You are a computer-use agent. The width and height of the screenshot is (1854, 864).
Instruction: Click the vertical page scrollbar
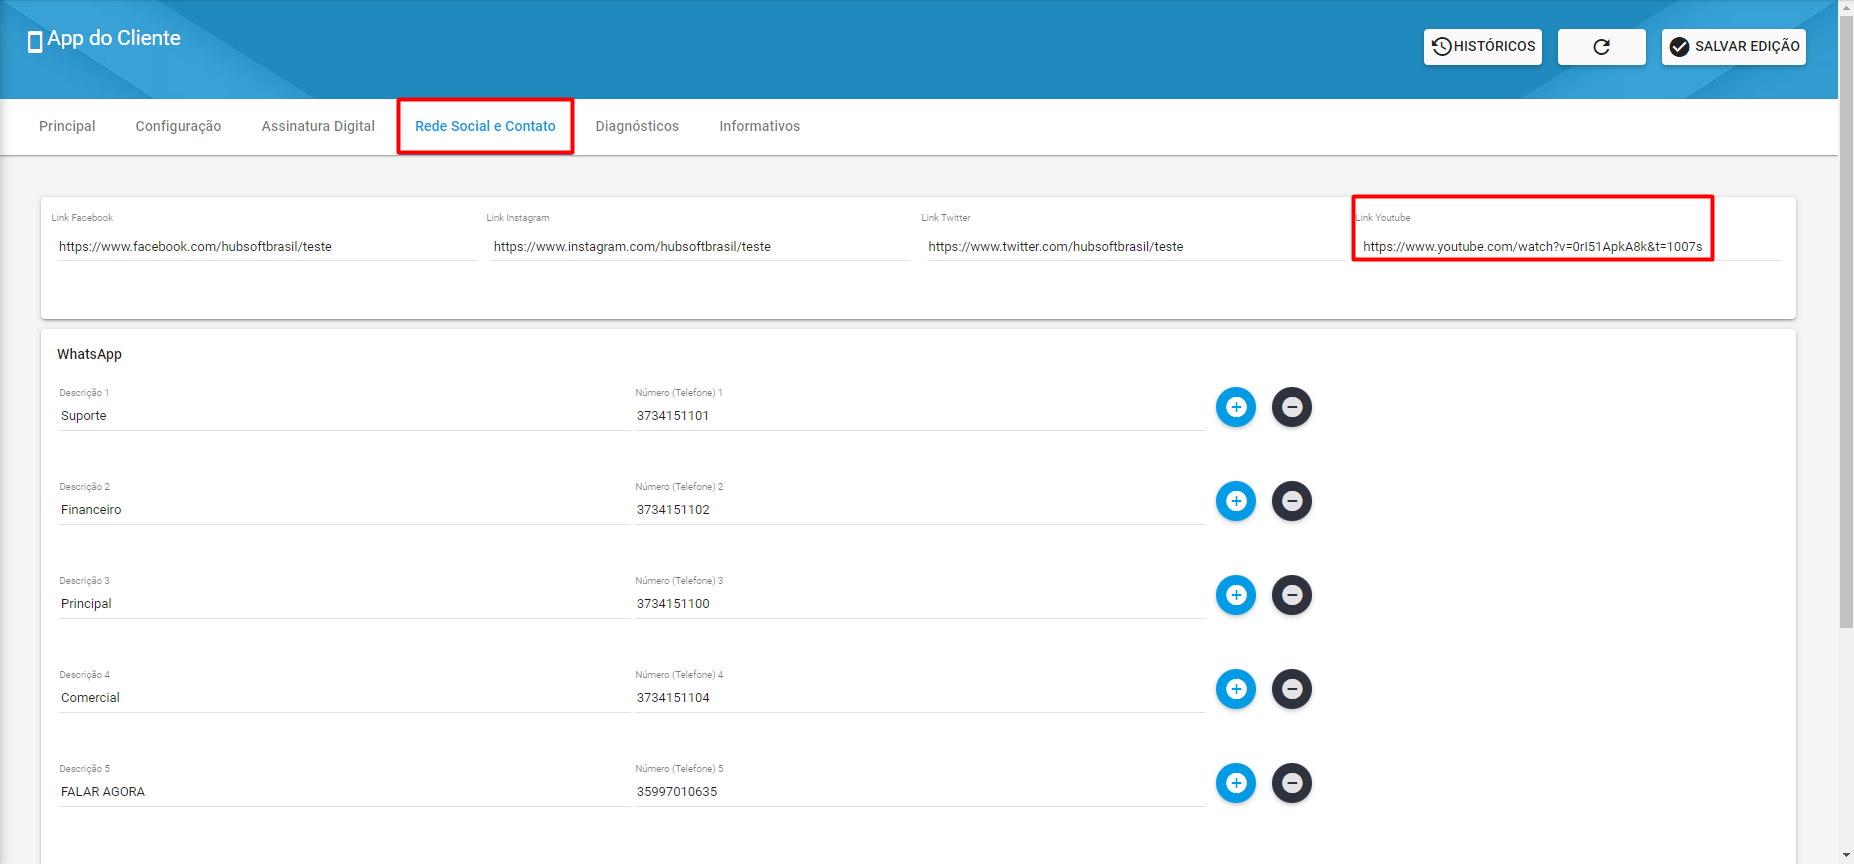[x=1846, y=320]
